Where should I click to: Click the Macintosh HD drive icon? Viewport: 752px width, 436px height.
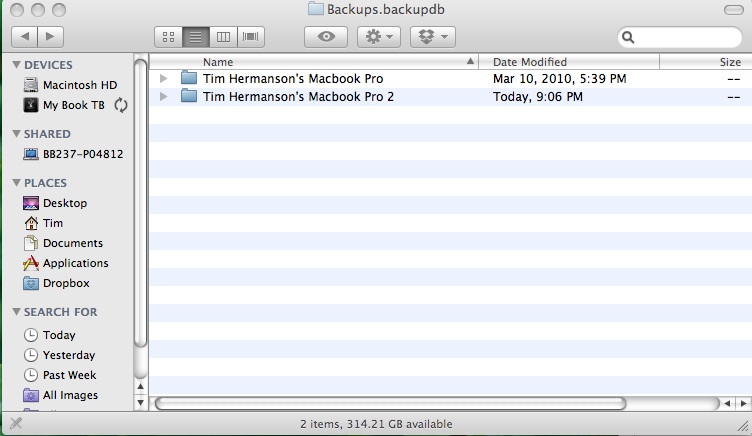(31, 85)
